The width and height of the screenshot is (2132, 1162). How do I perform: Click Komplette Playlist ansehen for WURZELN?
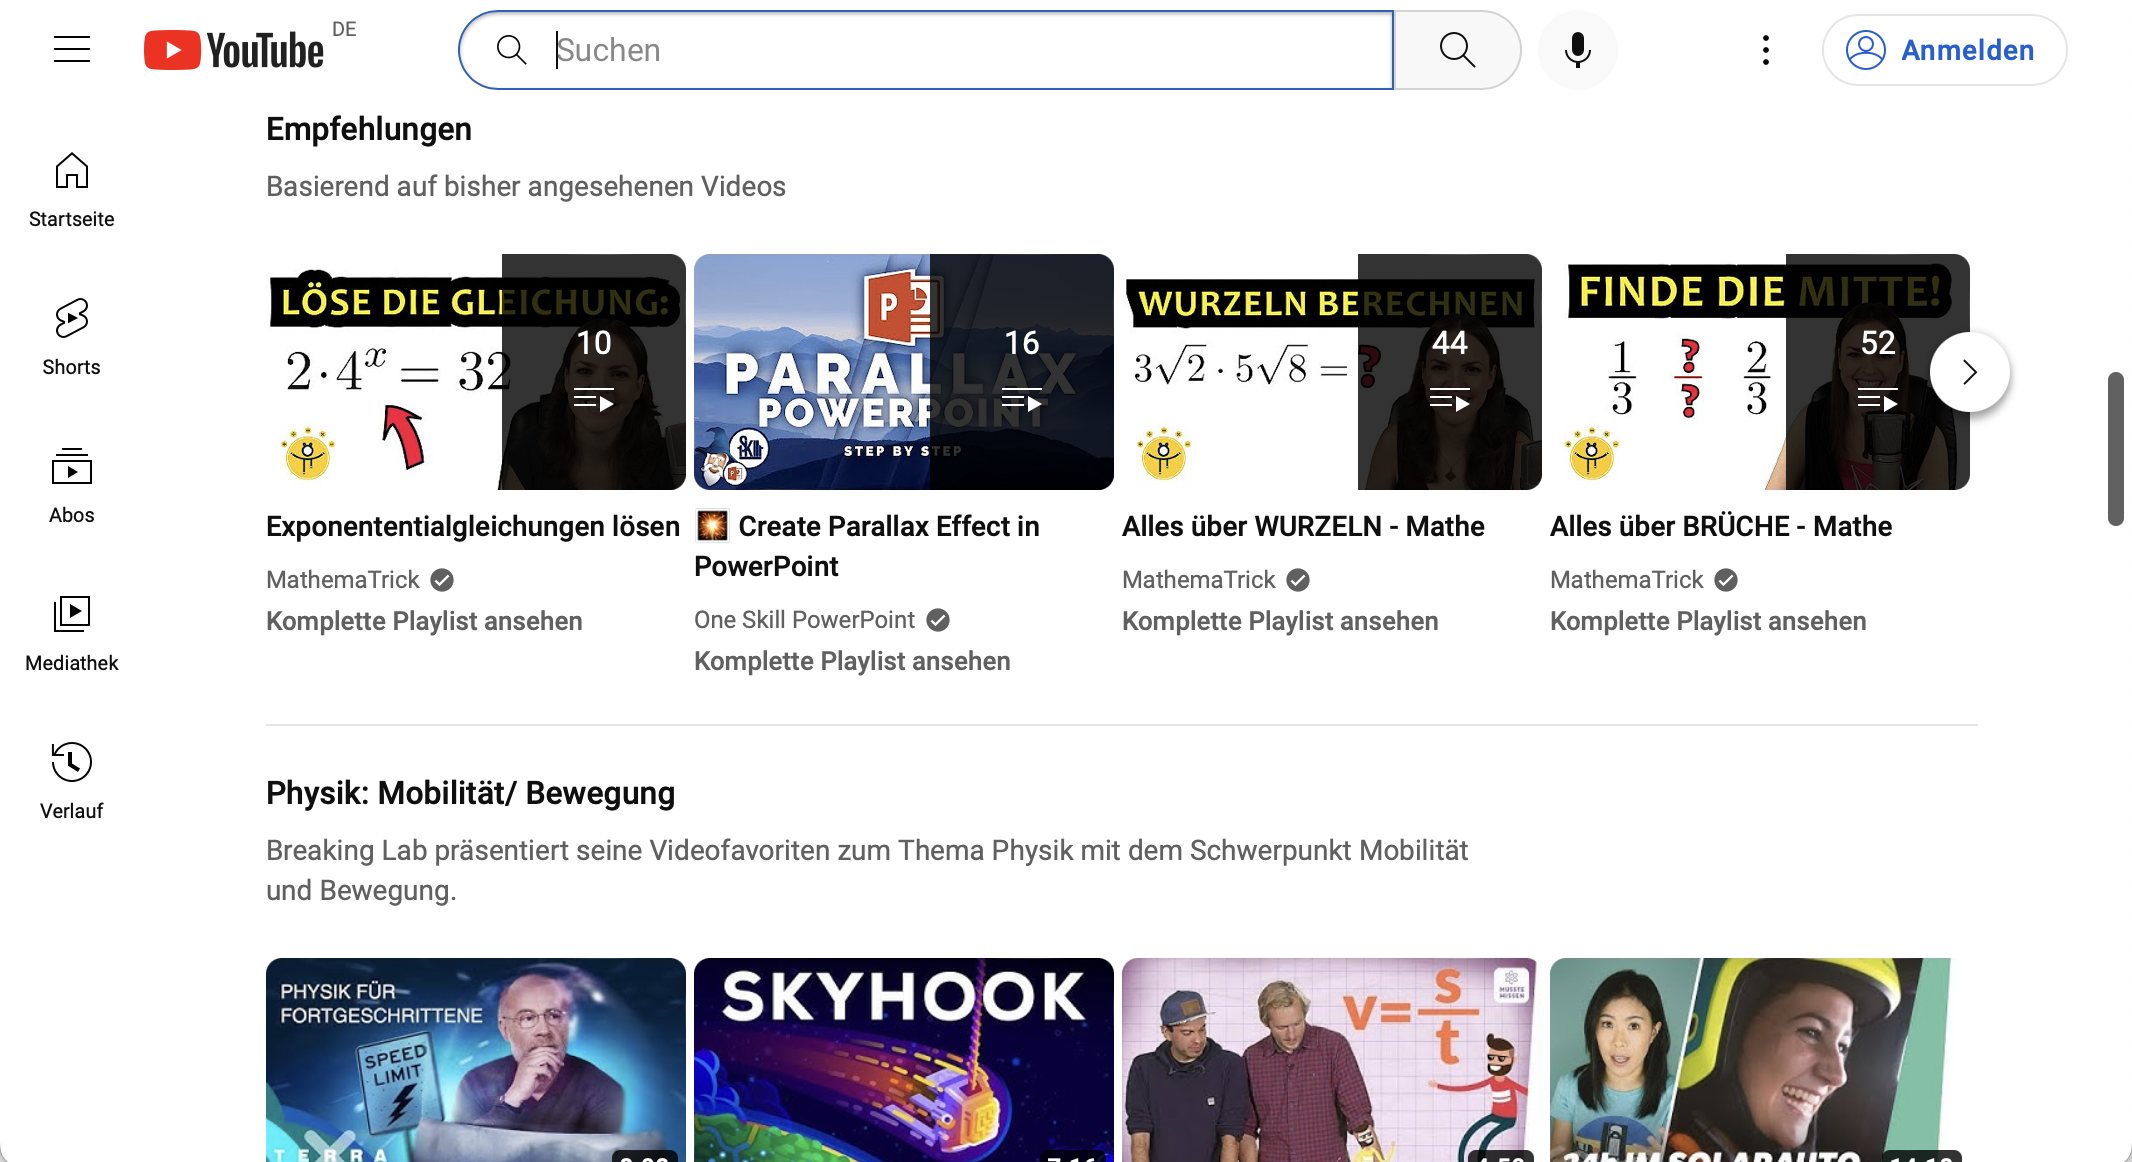(1280, 621)
